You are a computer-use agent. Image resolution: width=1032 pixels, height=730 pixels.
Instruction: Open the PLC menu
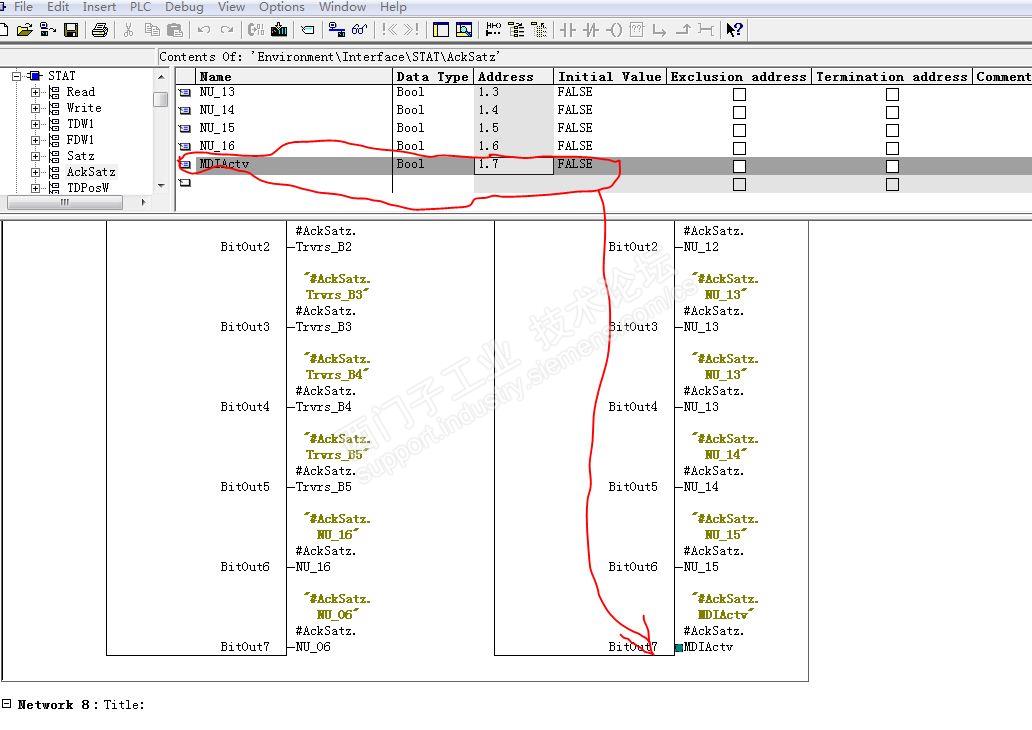click(x=140, y=7)
